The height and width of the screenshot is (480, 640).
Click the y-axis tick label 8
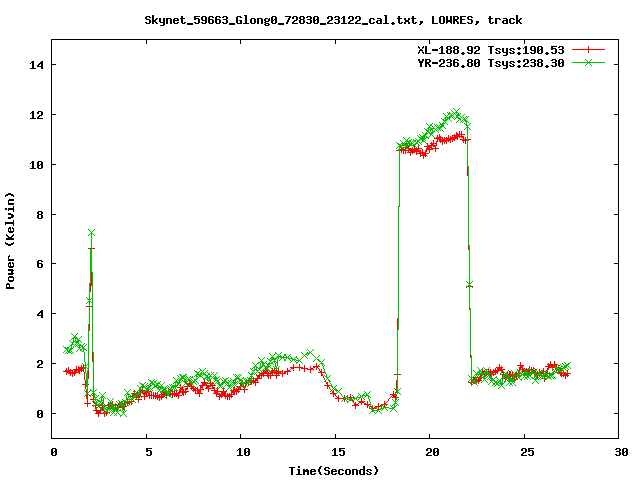pos(40,214)
